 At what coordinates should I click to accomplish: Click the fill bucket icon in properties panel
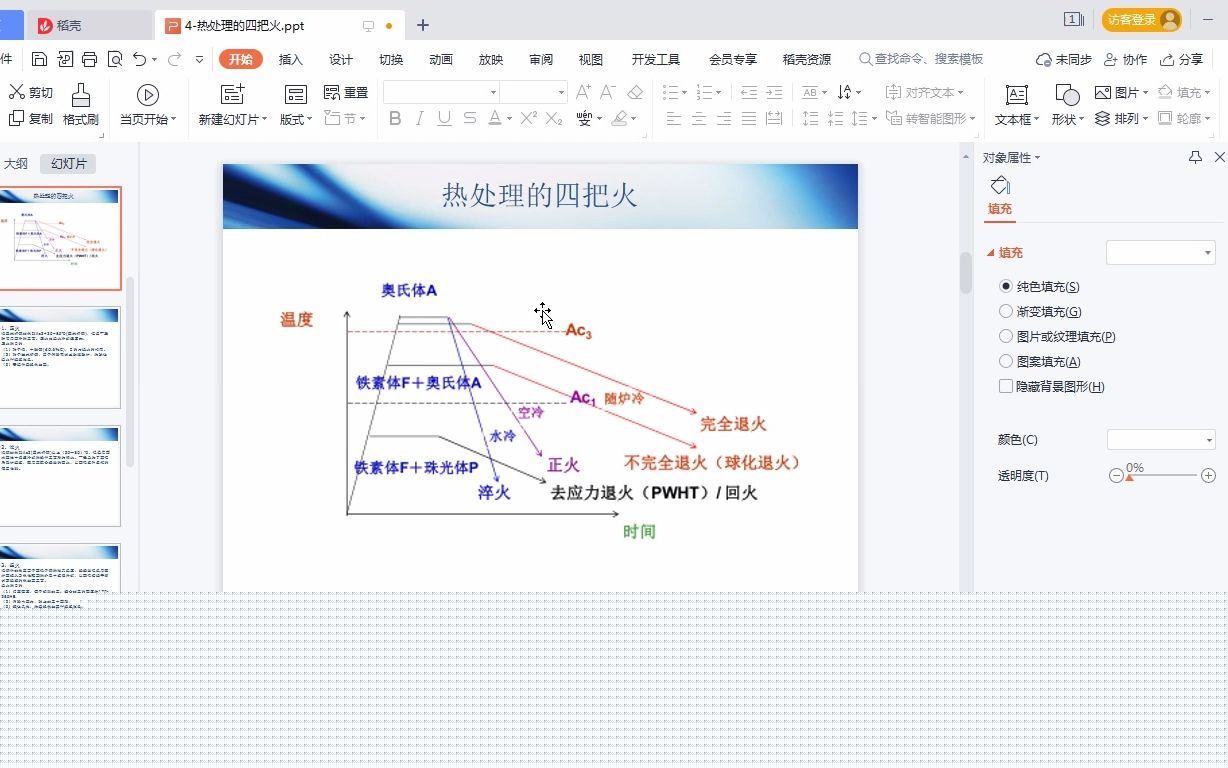pyautogui.click(x=1000, y=185)
